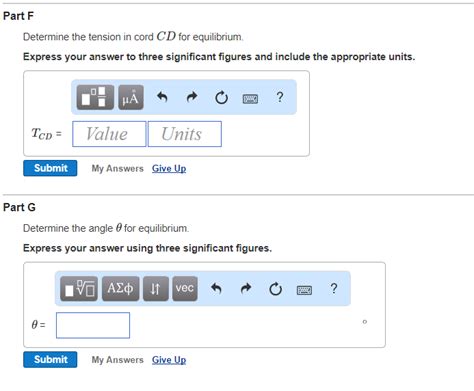Select subscript/superscript arrows button in Part G
Screen dimensions: 474x391
(156, 289)
